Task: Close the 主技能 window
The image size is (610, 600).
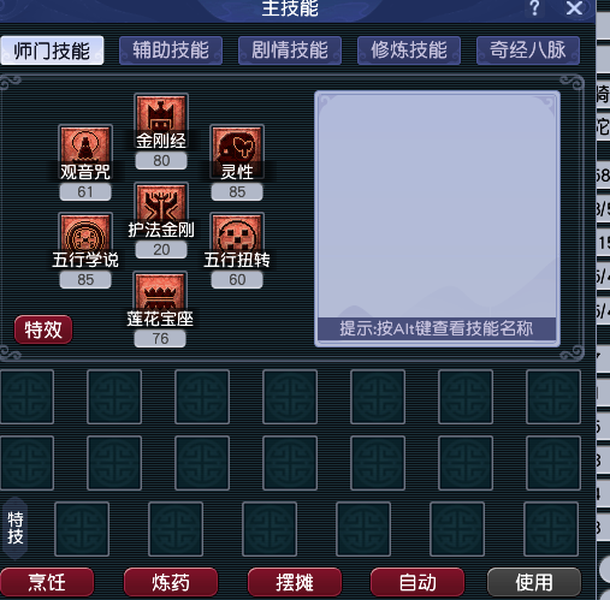Action: (x=574, y=8)
